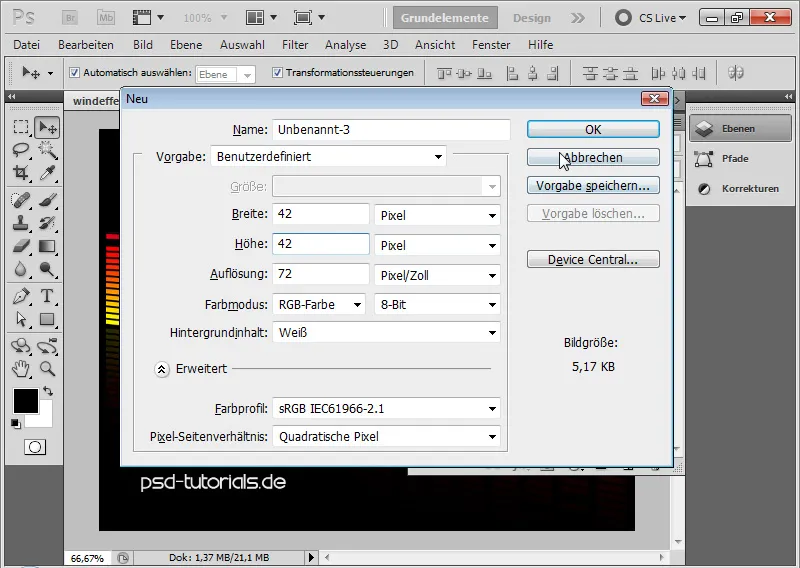
Task: Select the 3D Rotate tool
Action: (21, 346)
